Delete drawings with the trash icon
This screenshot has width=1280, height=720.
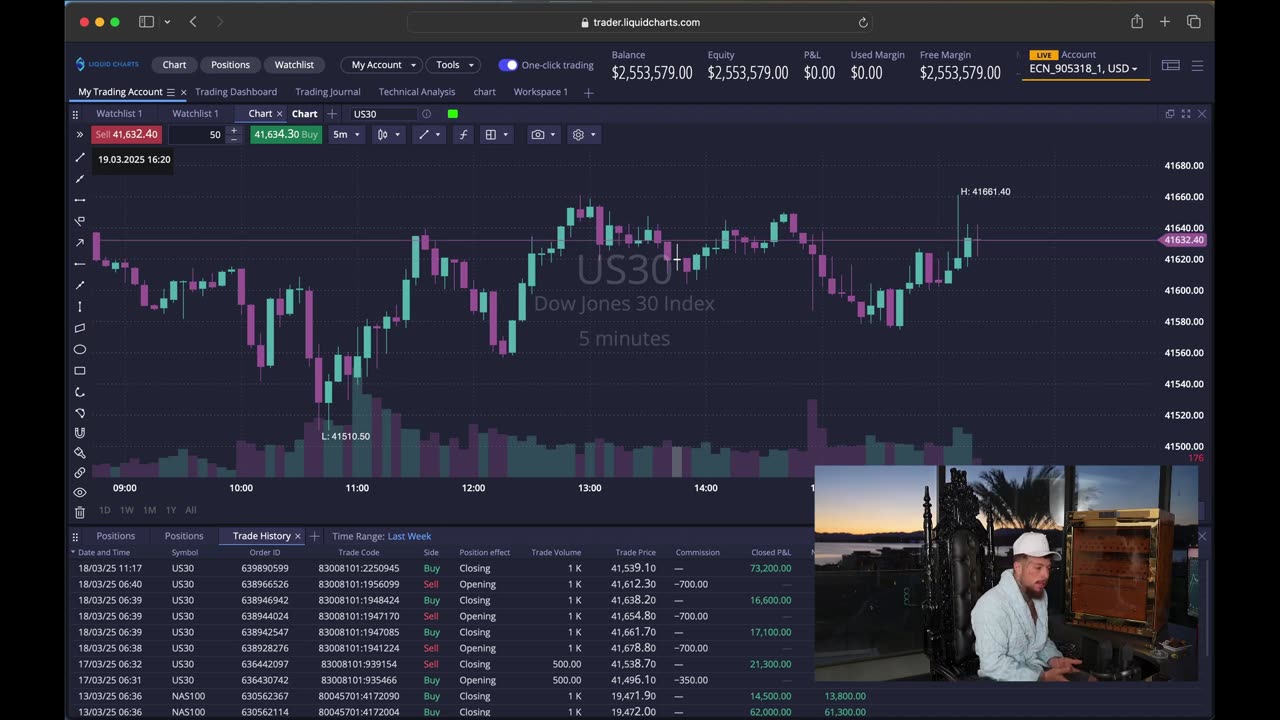[x=80, y=512]
